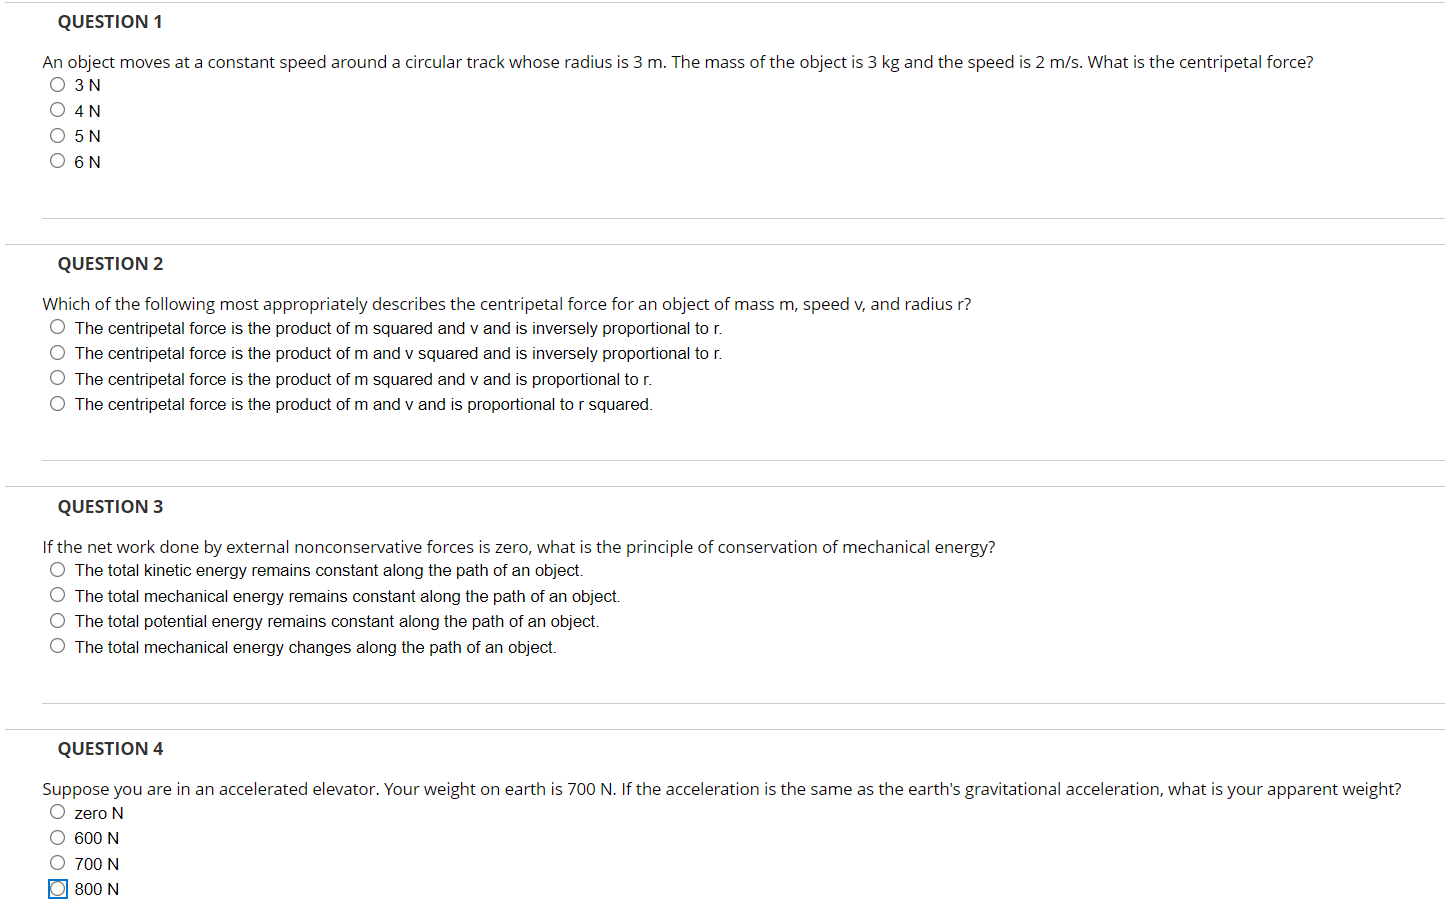Click the QUESTION 3 heading
Image resolution: width=1445 pixels, height=923 pixels.
click(110, 506)
